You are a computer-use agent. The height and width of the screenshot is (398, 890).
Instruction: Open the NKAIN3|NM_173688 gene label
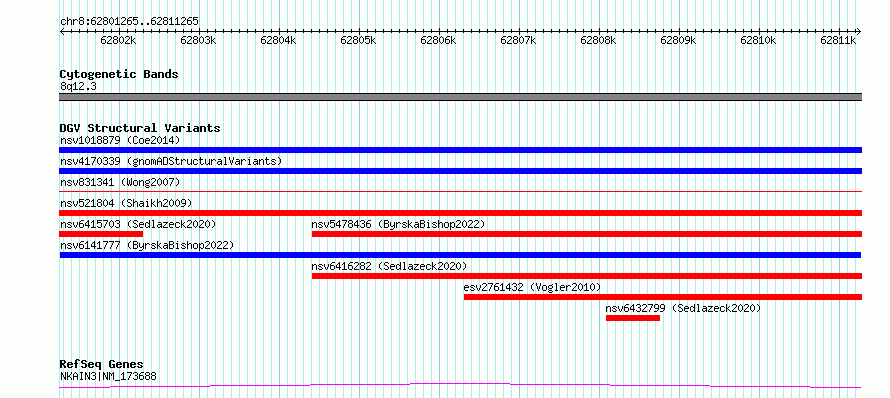[108, 376]
